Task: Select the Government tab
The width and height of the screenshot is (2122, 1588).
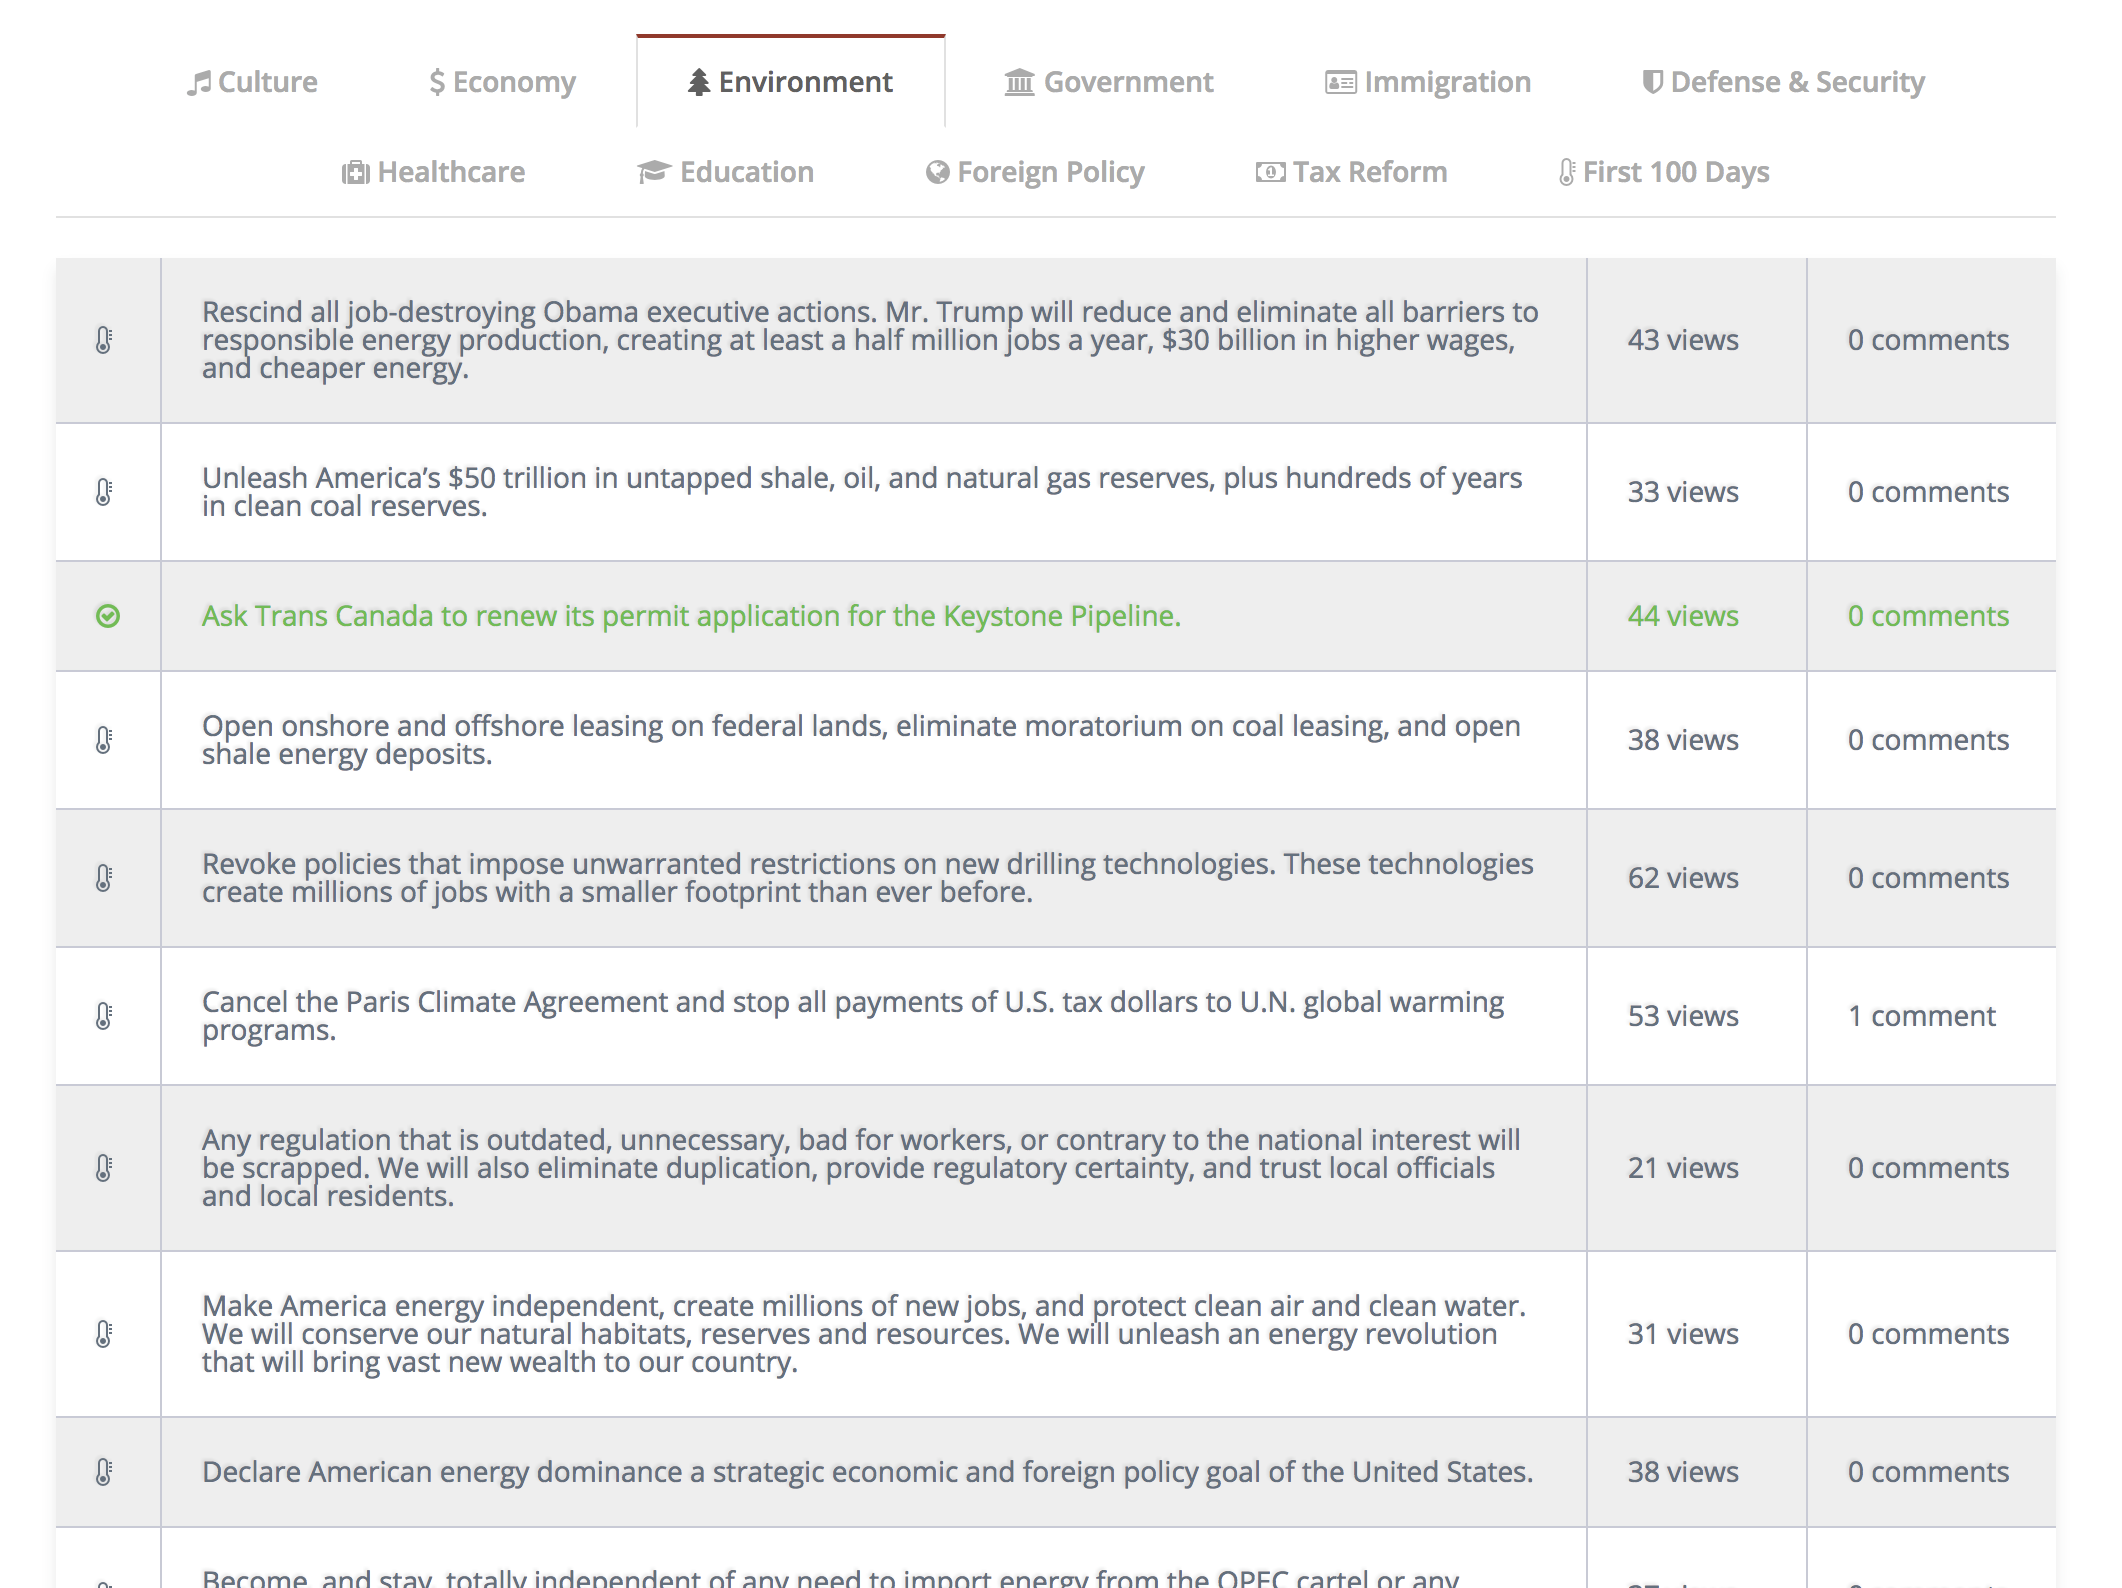Action: (x=1108, y=82)
